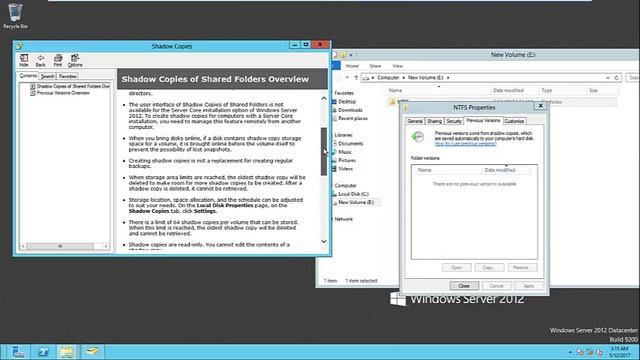Open the Customize tab in NTFS Properties
Image resolution: width=640 pixels, height=360 pixels.
coord(514,121)
